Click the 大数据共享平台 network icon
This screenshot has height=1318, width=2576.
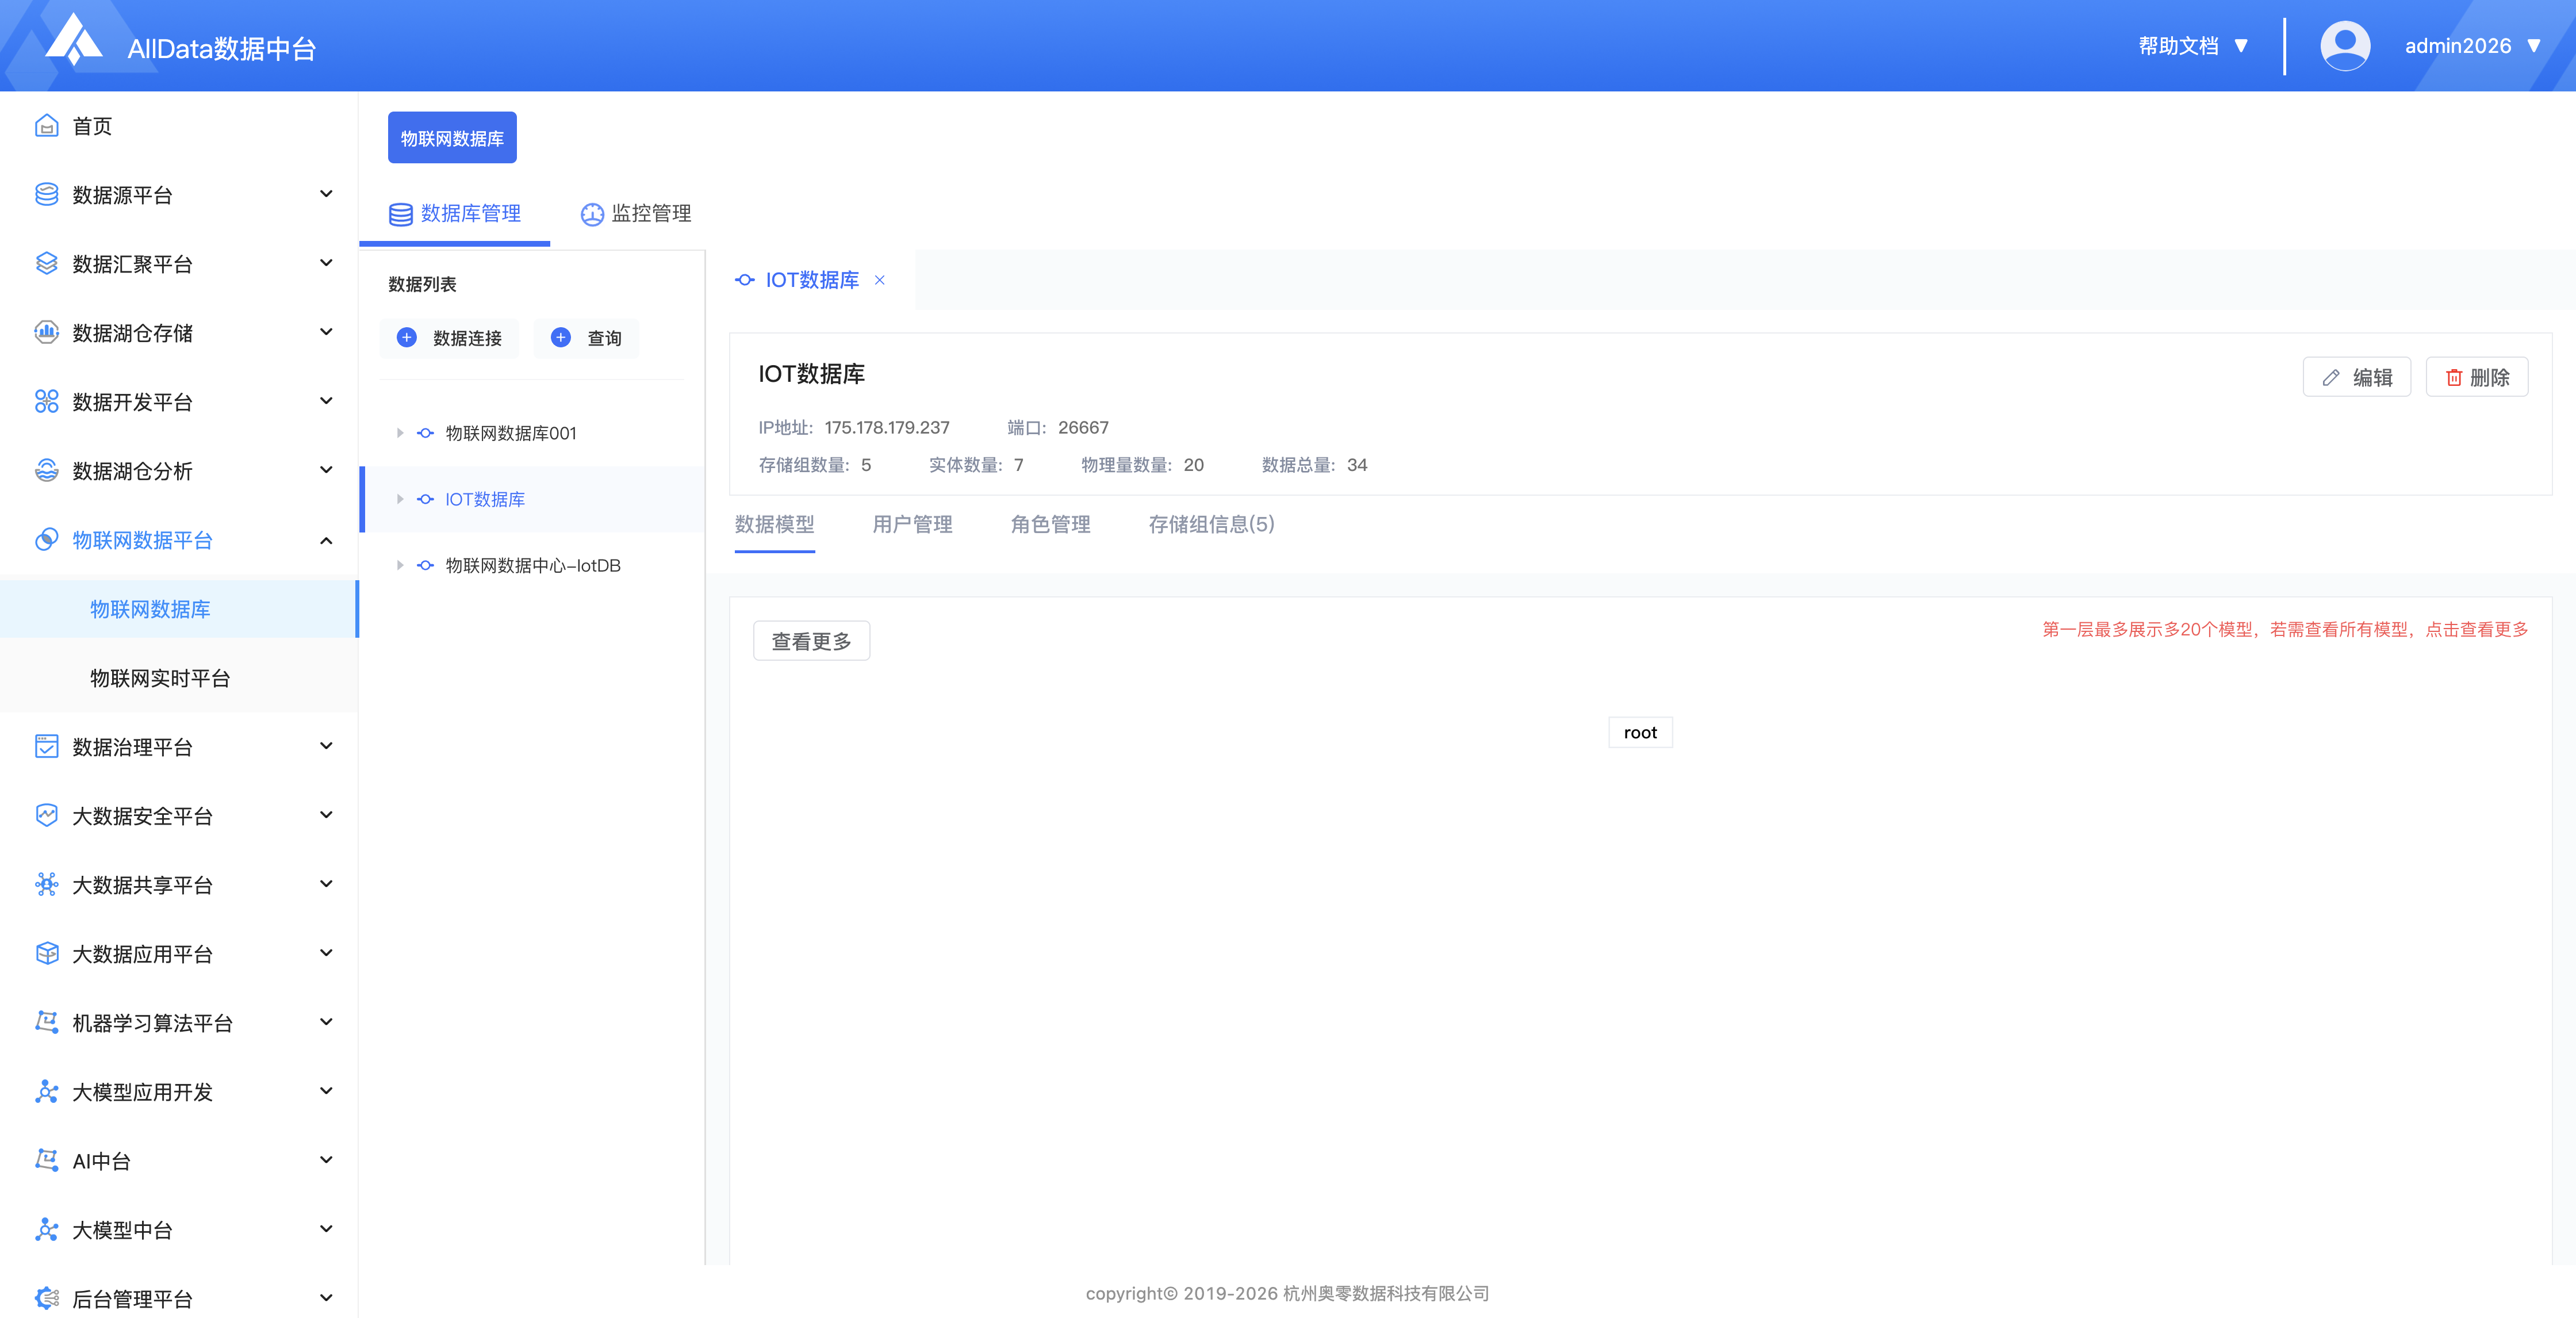point(47,884)
